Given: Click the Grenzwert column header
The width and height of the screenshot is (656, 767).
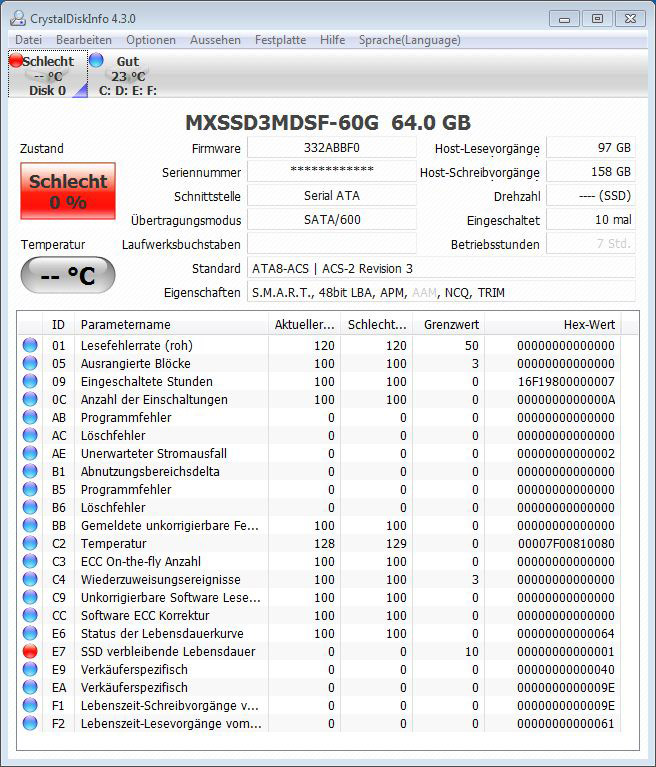Looking at the screenshot, I should tap(449, 324).
